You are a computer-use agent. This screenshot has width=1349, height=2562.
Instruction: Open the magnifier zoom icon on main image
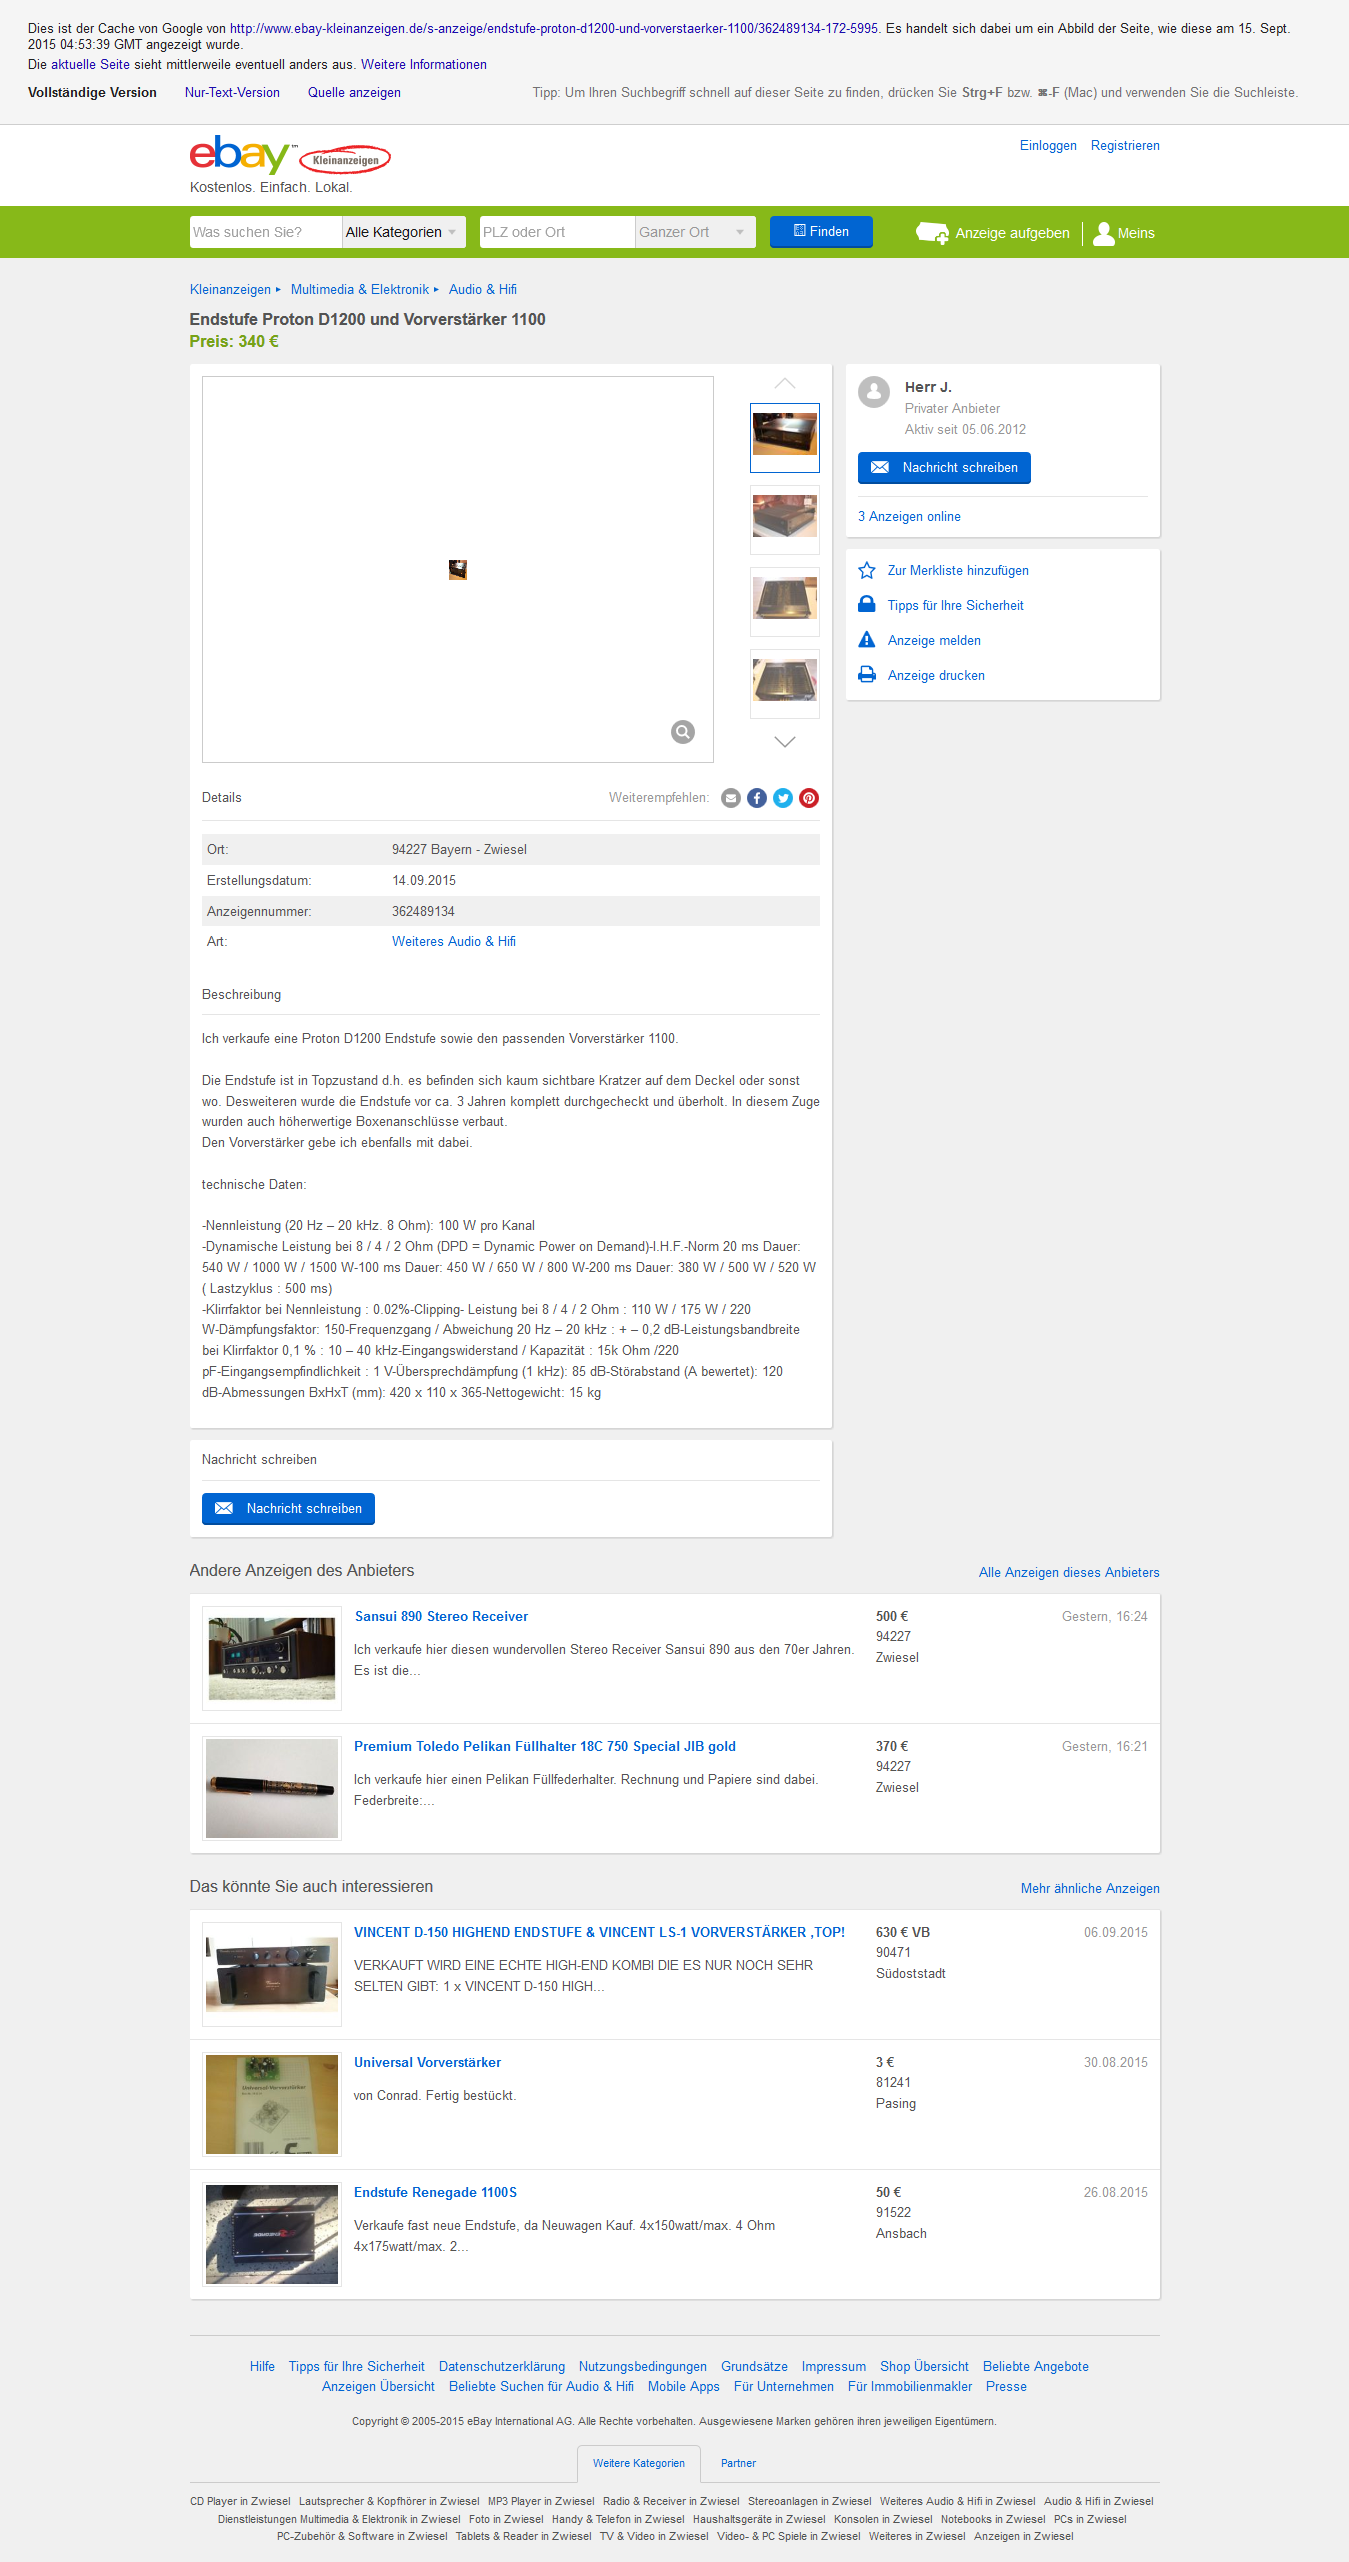coord(683,732)
